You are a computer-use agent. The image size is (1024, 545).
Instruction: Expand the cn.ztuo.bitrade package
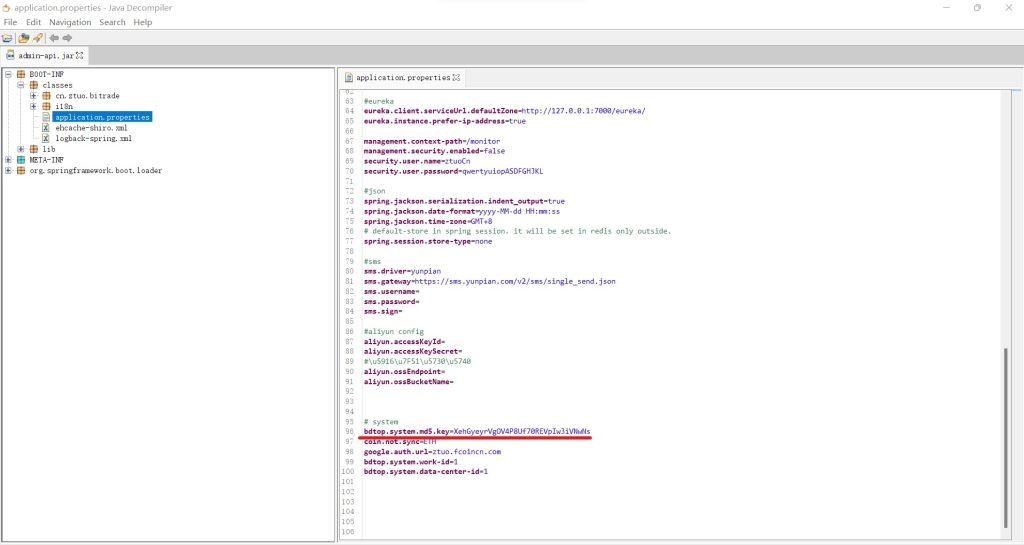(x=33, y=96)
